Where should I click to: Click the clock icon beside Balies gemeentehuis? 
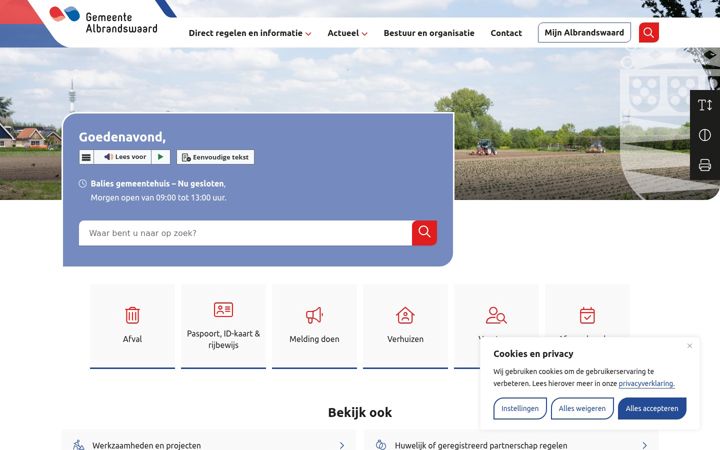pos(83,184)
